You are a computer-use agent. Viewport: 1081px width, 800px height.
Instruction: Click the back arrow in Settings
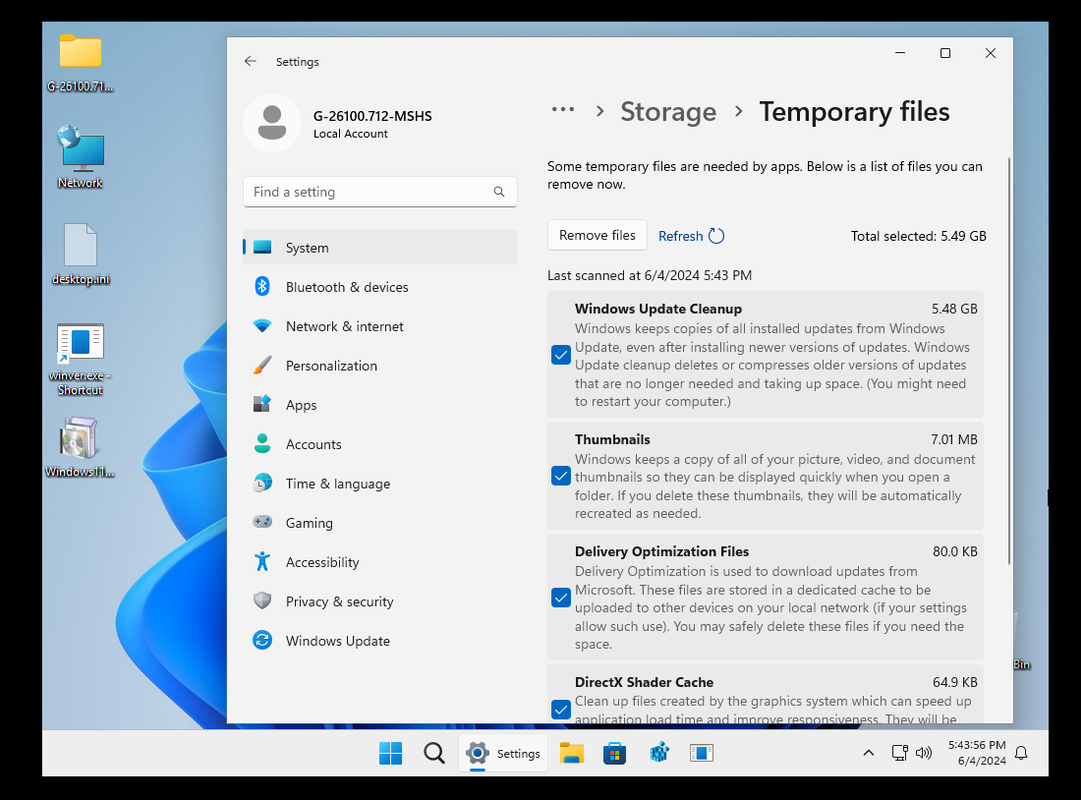click(x=250, y=61)
